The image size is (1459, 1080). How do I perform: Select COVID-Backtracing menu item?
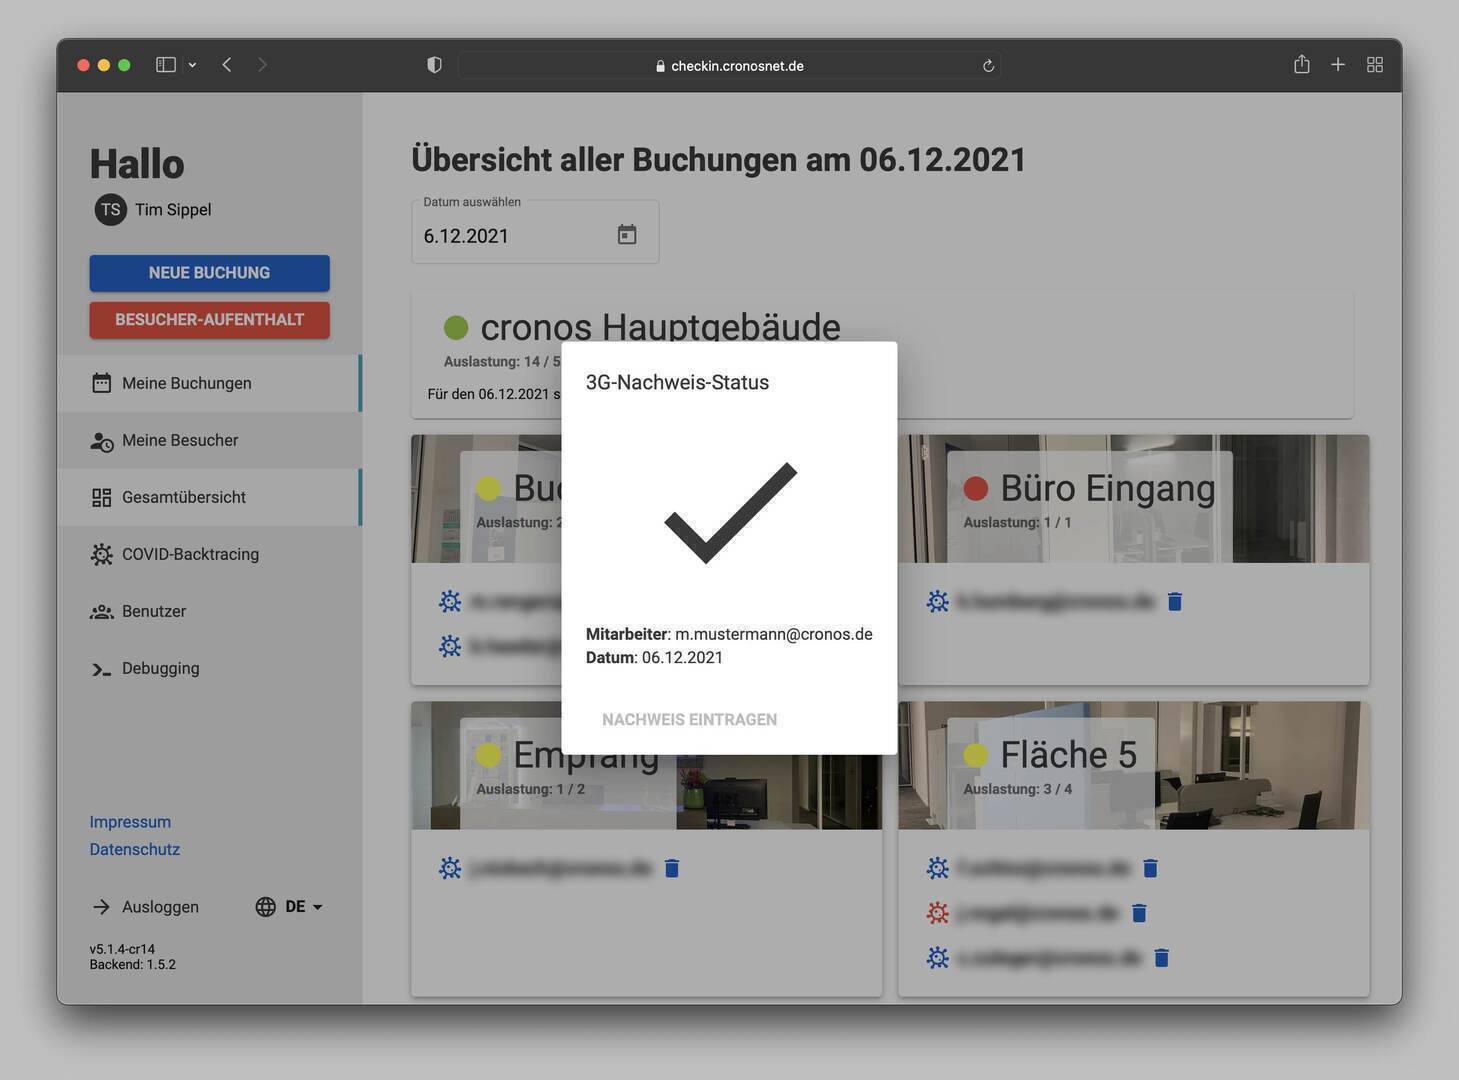point(190,554)
